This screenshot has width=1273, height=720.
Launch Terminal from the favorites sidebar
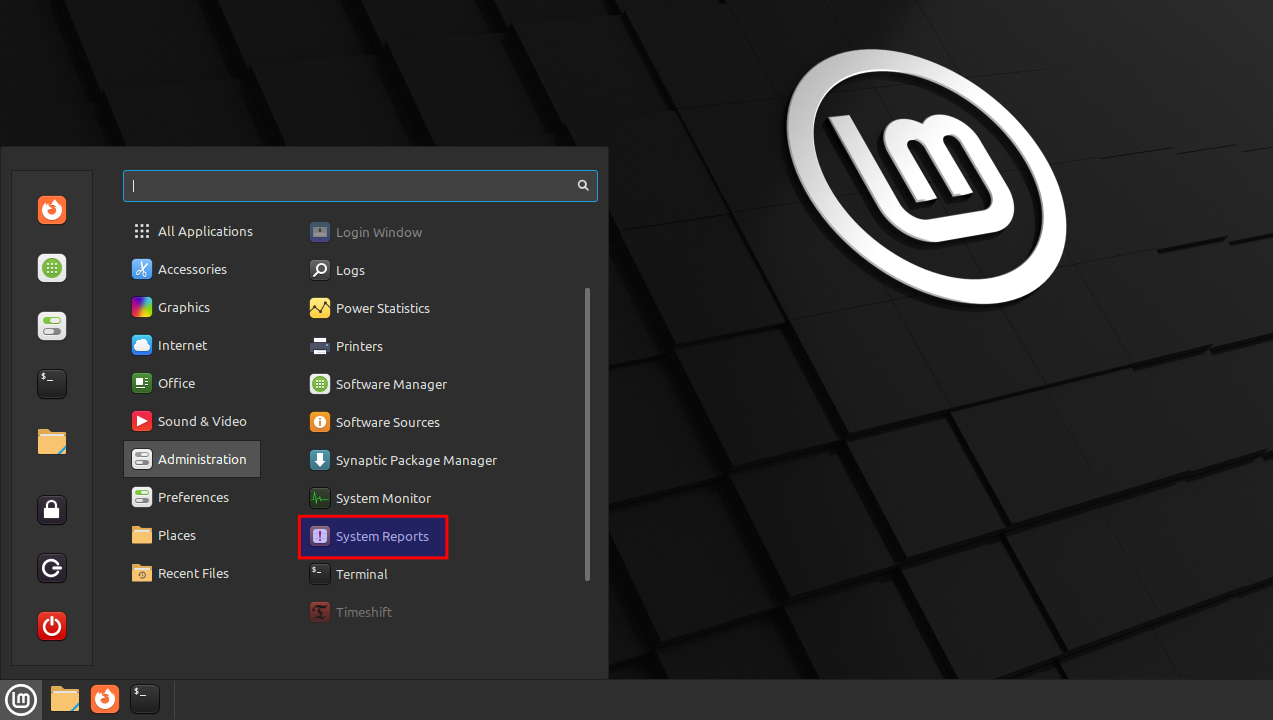pyautogui.click(x=52, y=383)
